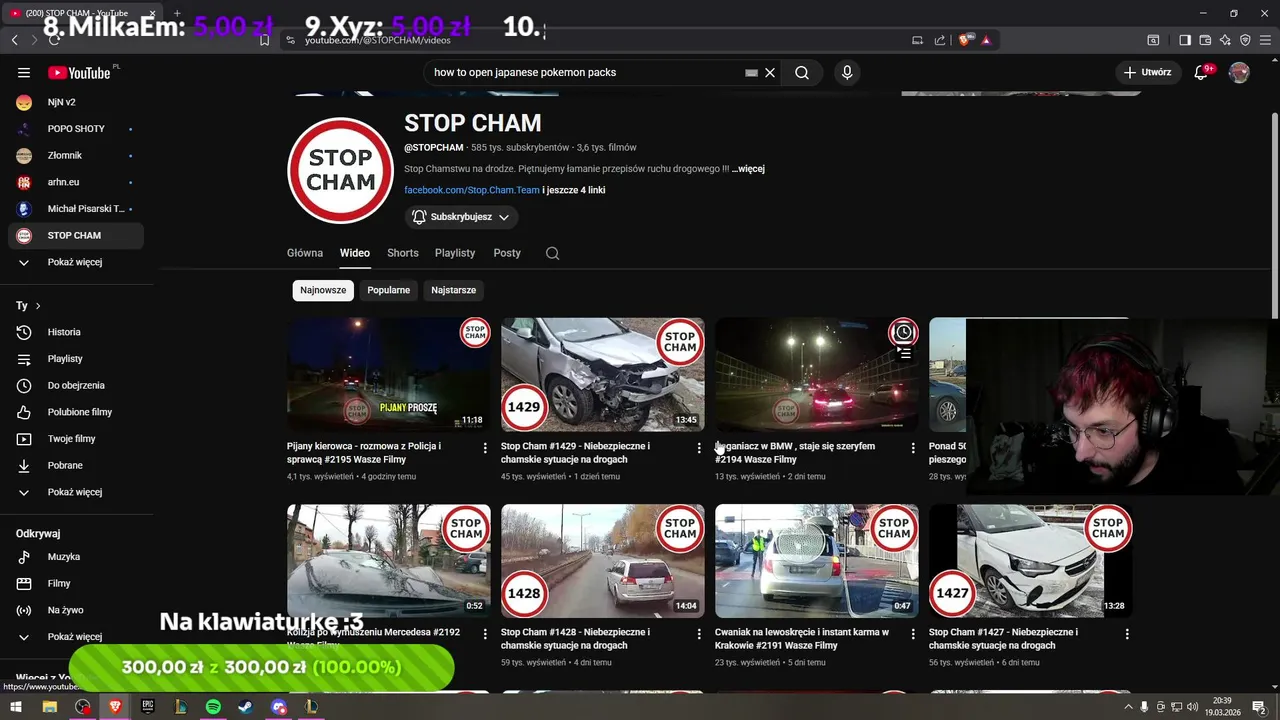Image resolution: width=1280 pixels, height=720 pixels.
Task: Toggle the Brave sidebar panel
Action: click(x=1185, y=40)
